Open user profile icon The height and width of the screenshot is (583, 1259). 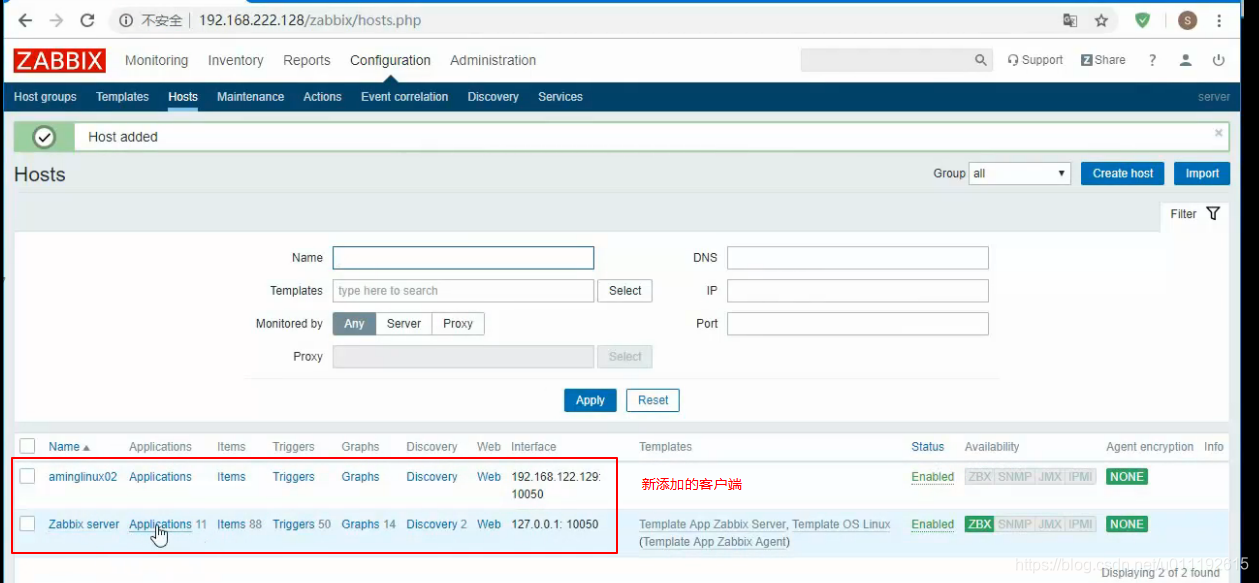point(1185,60)
